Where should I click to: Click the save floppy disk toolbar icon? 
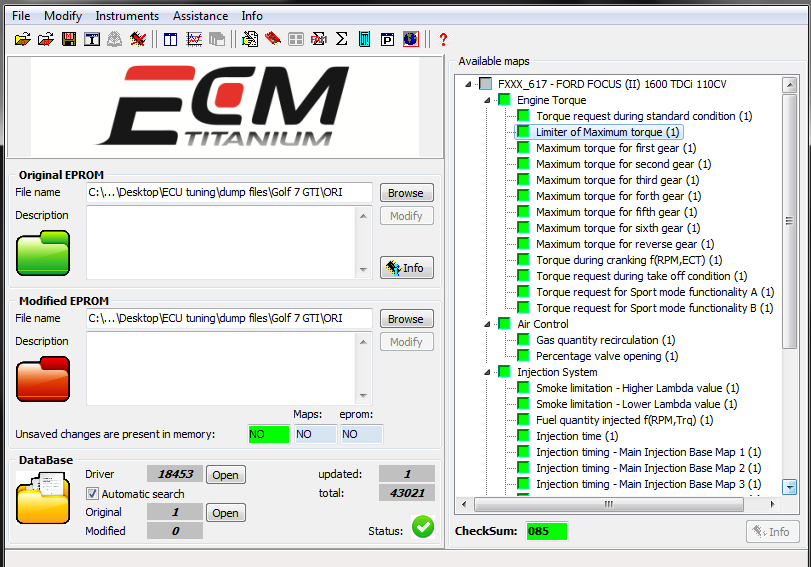pos(69,39)
